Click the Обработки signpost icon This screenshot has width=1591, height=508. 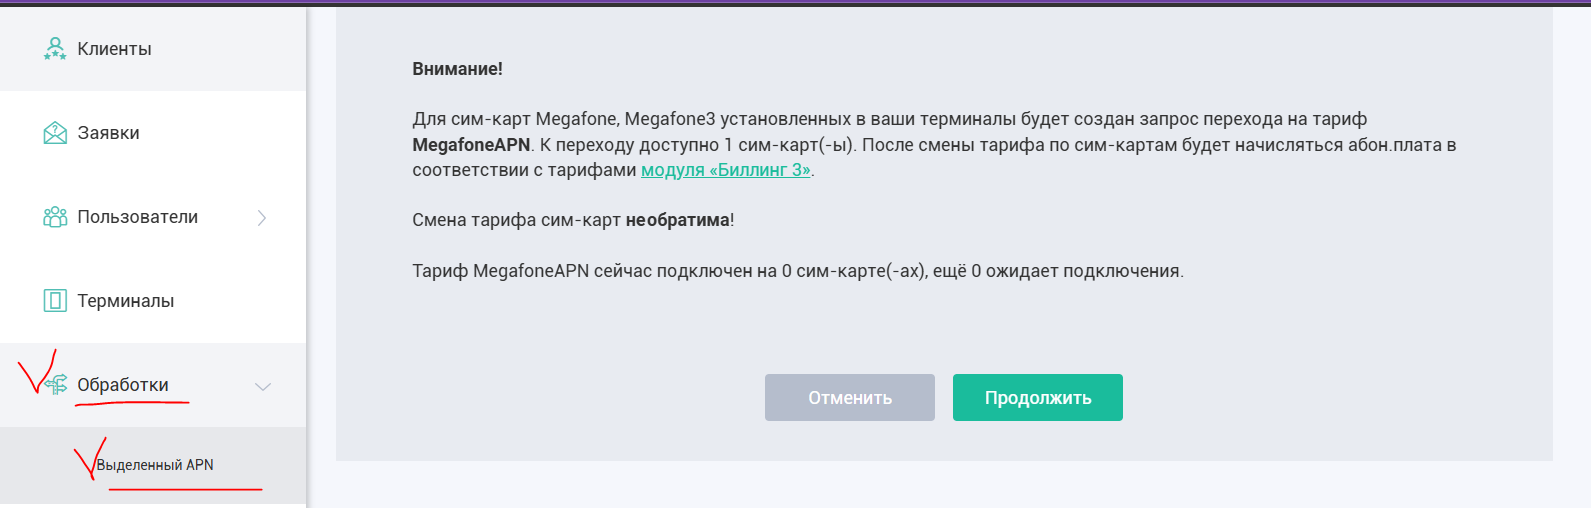[x=57, y=385]
